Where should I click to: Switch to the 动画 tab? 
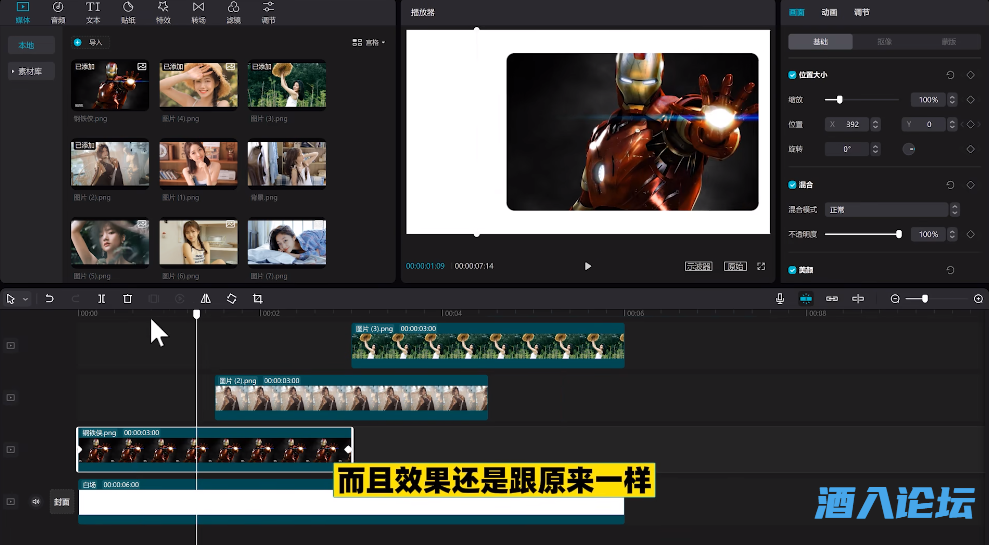point(829,12)
